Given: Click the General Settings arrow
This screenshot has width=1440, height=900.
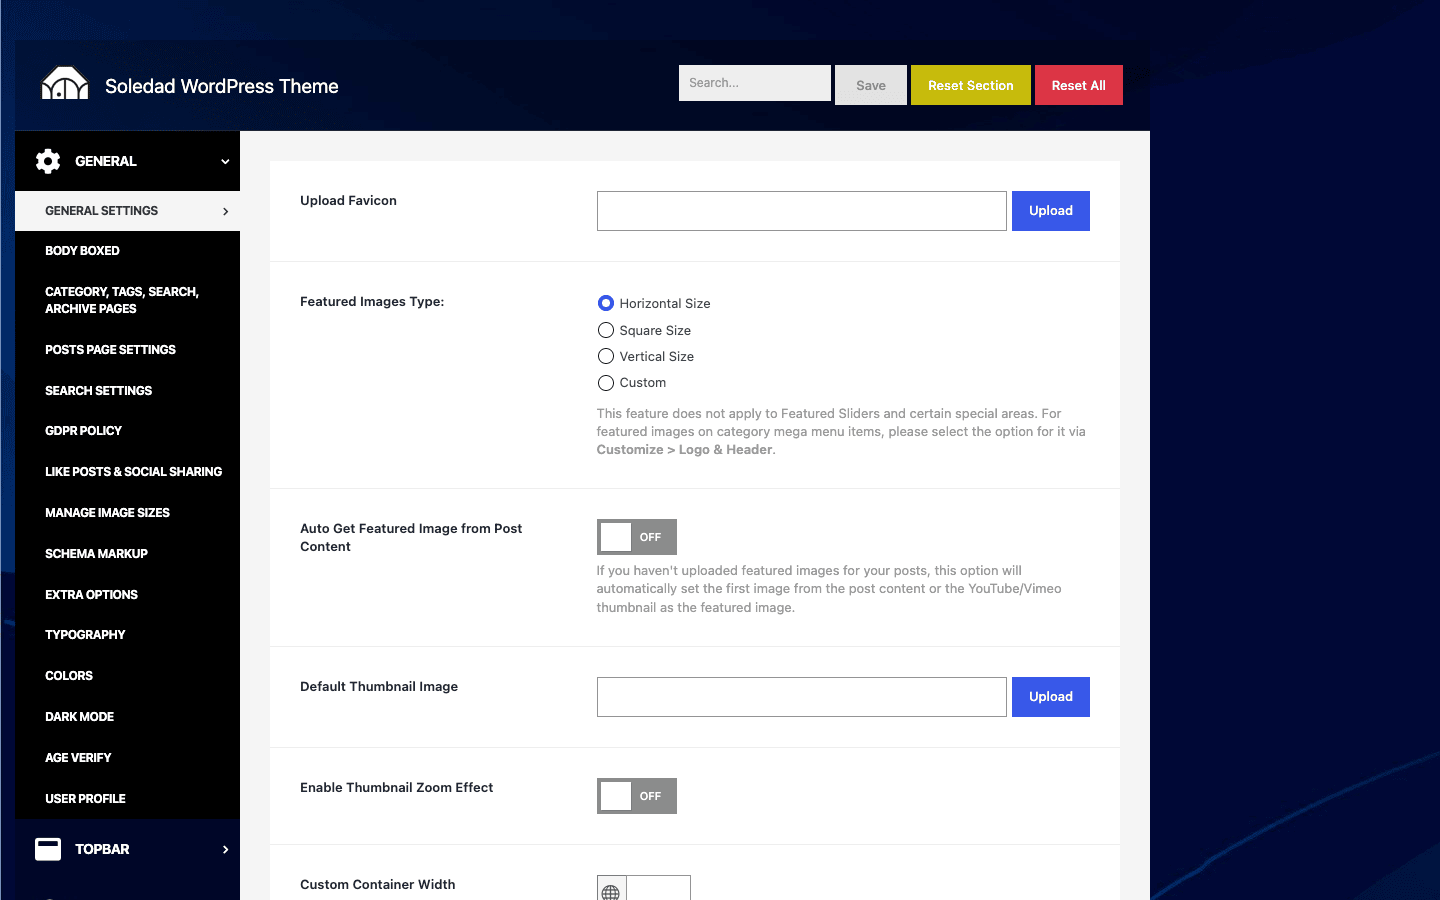Looking at the screenshot, I should coord(225,211).
